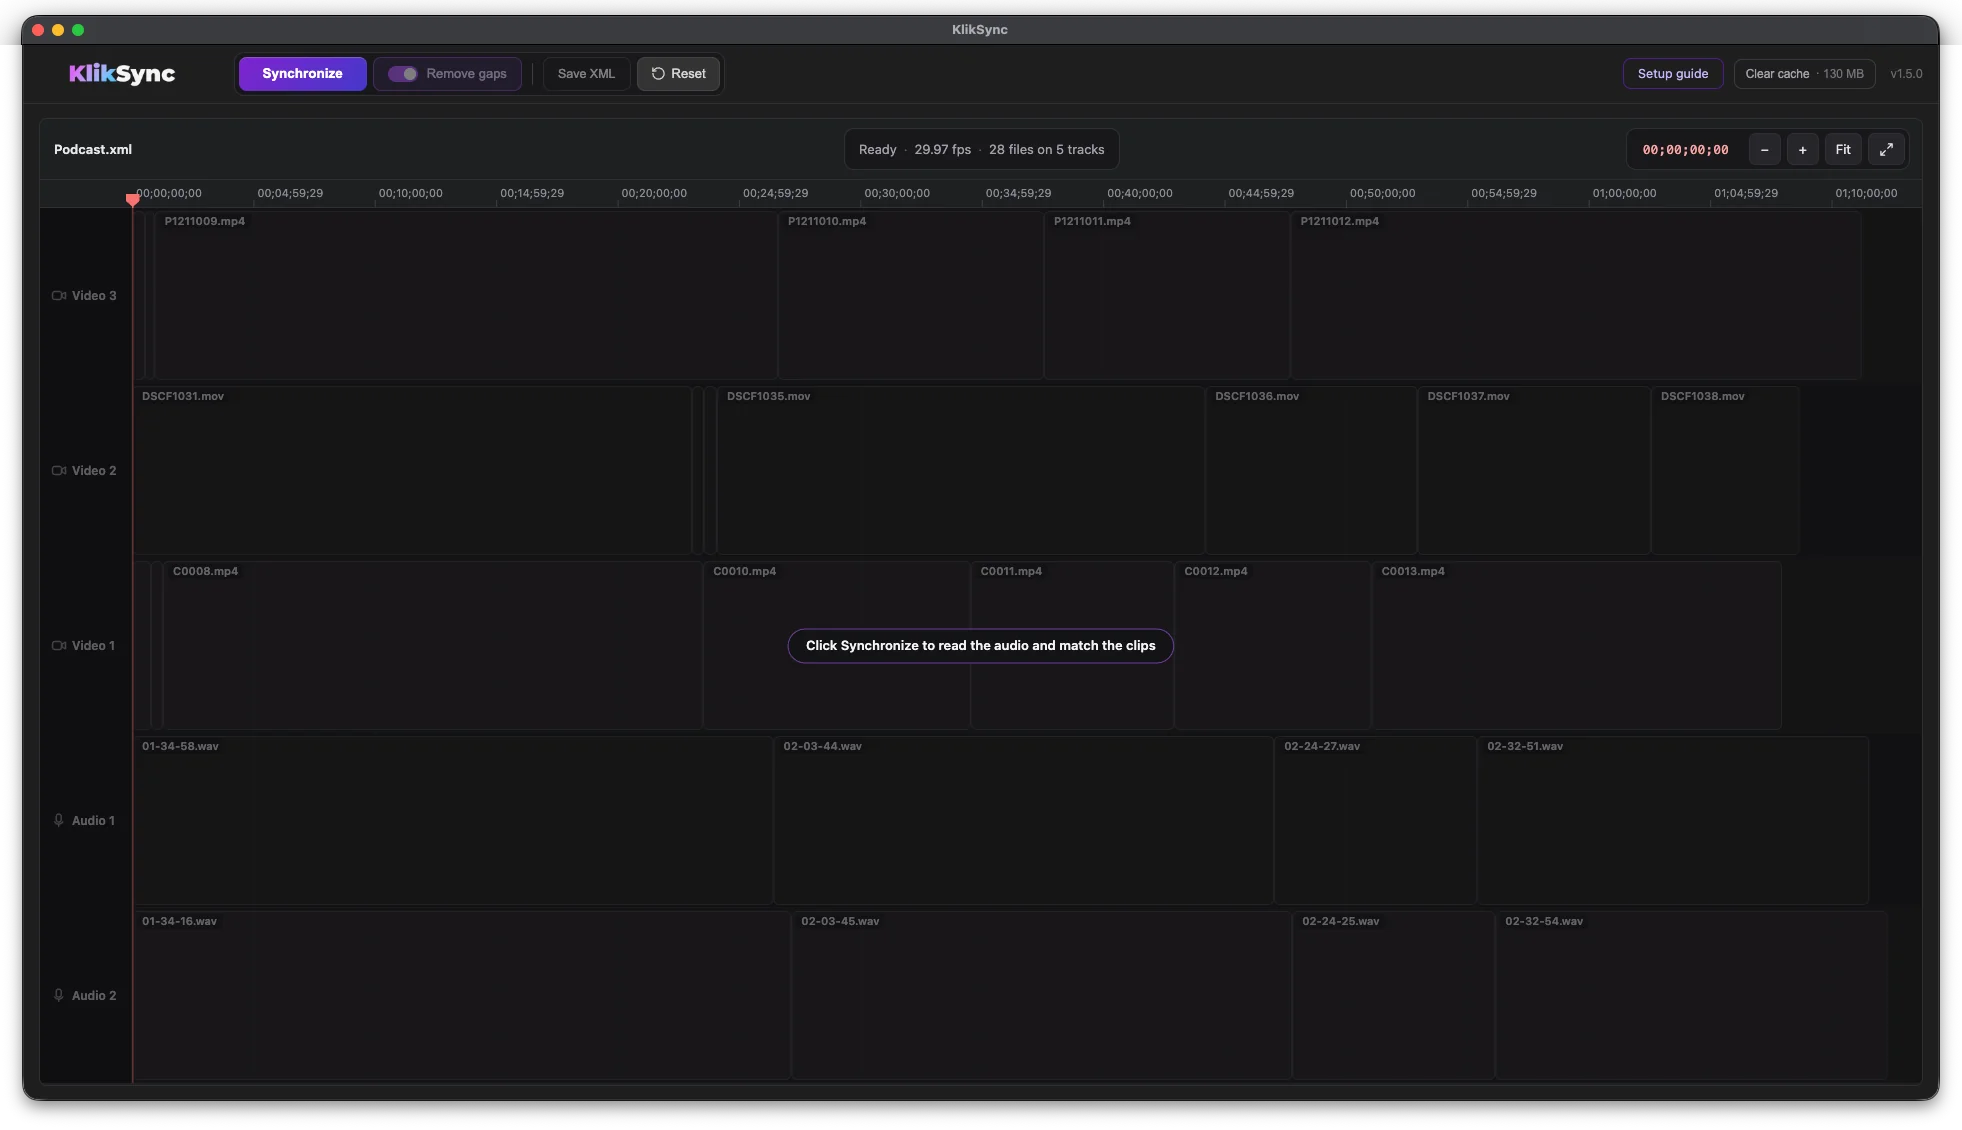Viewport: 1962px width, 1130px height.
Task: Select clip C0012.mp4
Action: click(1272, 646)
